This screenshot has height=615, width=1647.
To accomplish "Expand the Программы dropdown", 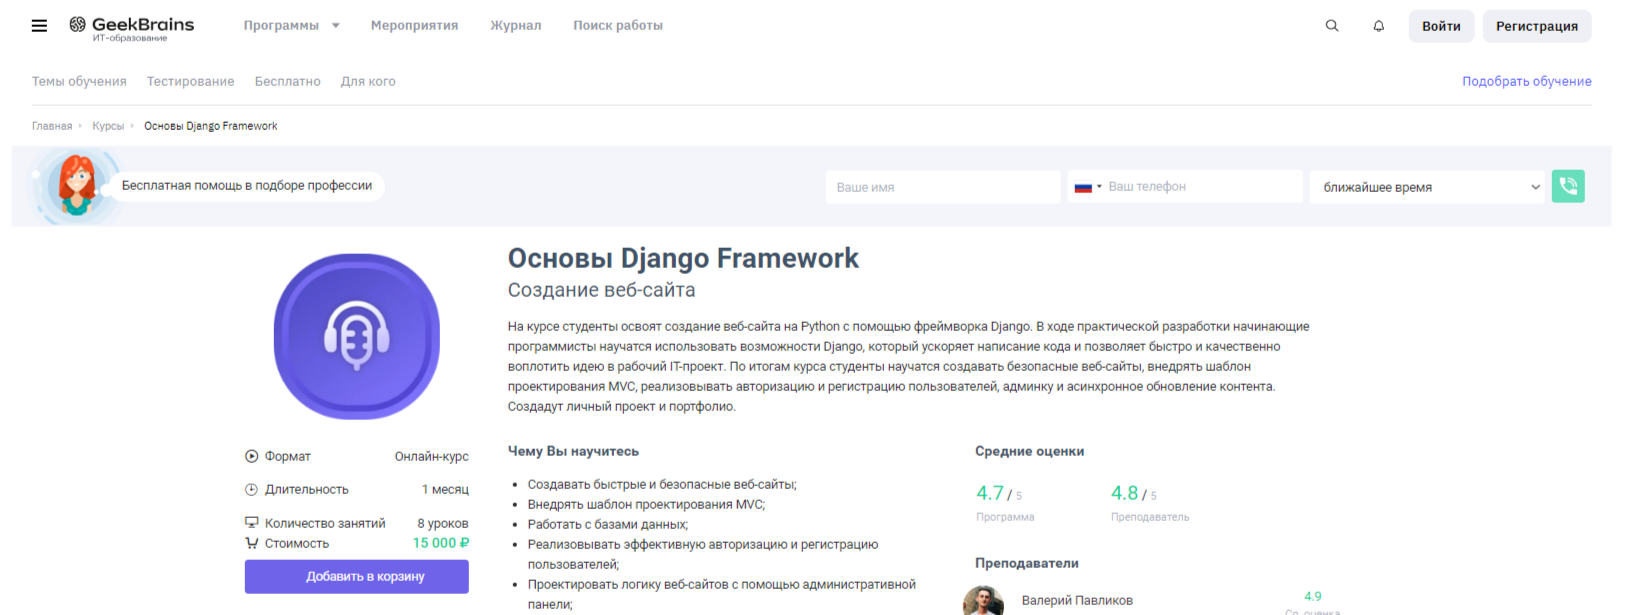I will (x=292, y=26).
